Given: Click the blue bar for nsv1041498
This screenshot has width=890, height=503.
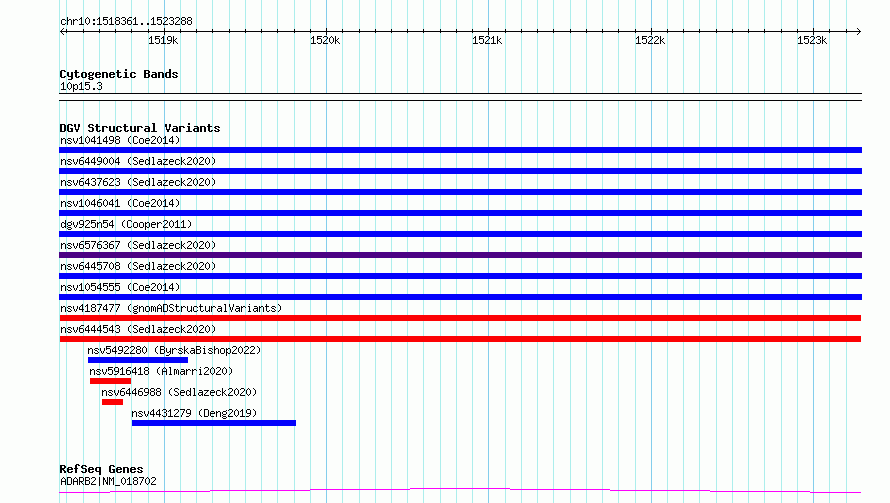Looking at the screenshot, I should tap(460, 150).
